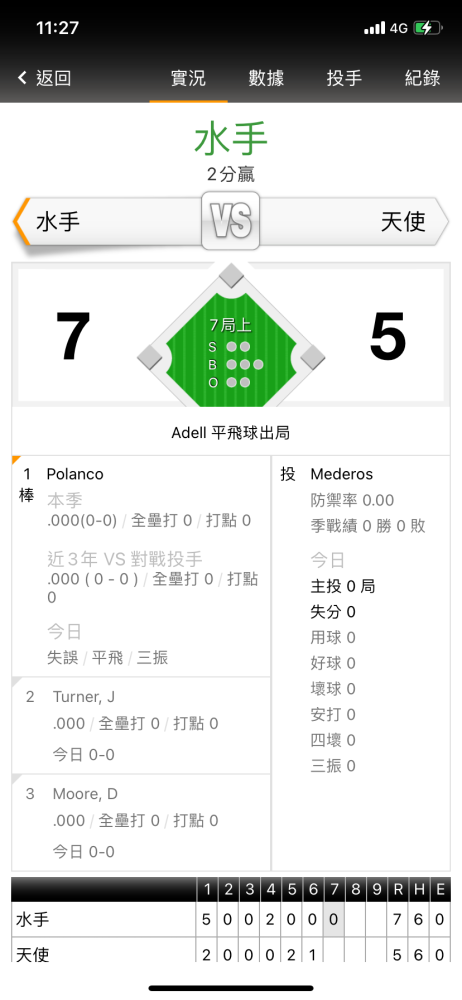Screen dimensions: 462x1000
Task: Click the VS badge icon
Action: pos(231,221)
